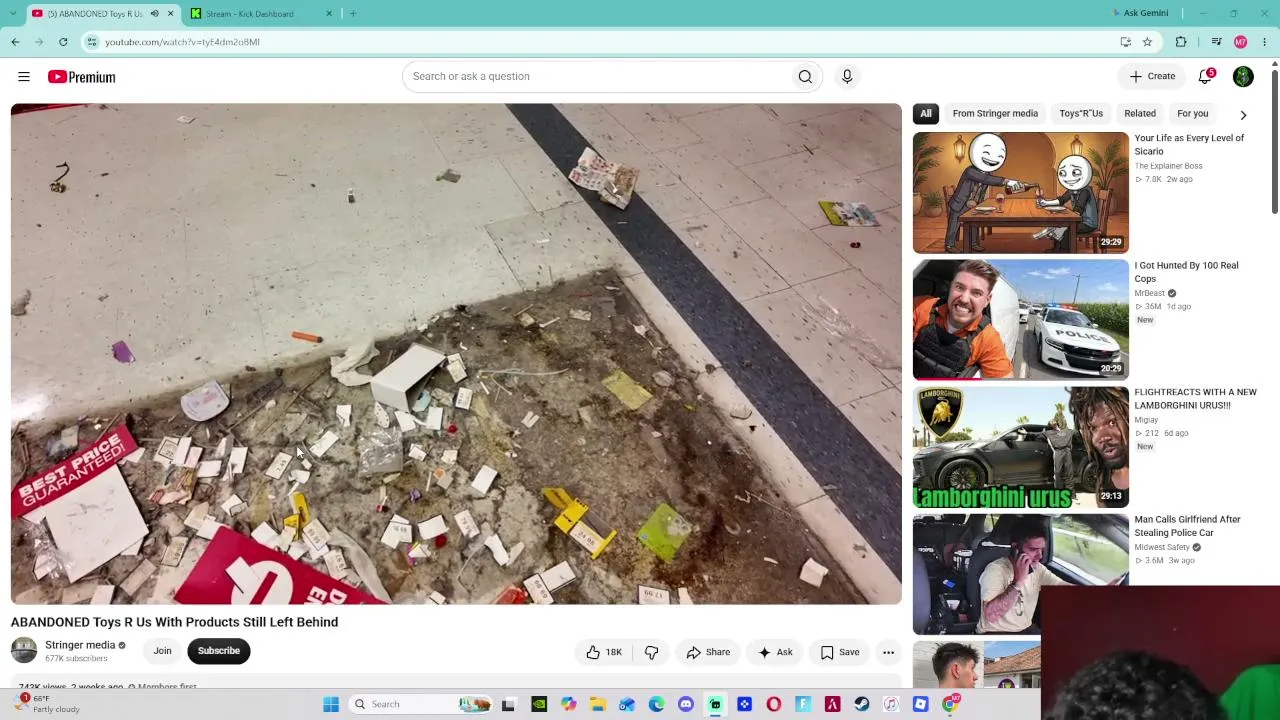This screenshot has width=1280, height=720.
Task: Bookmark this page with the star
Action: coord(1147,42)
